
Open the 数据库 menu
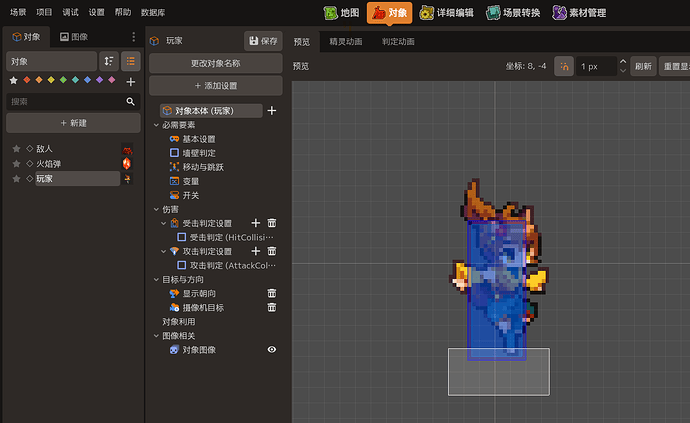(x=153, y=12)
